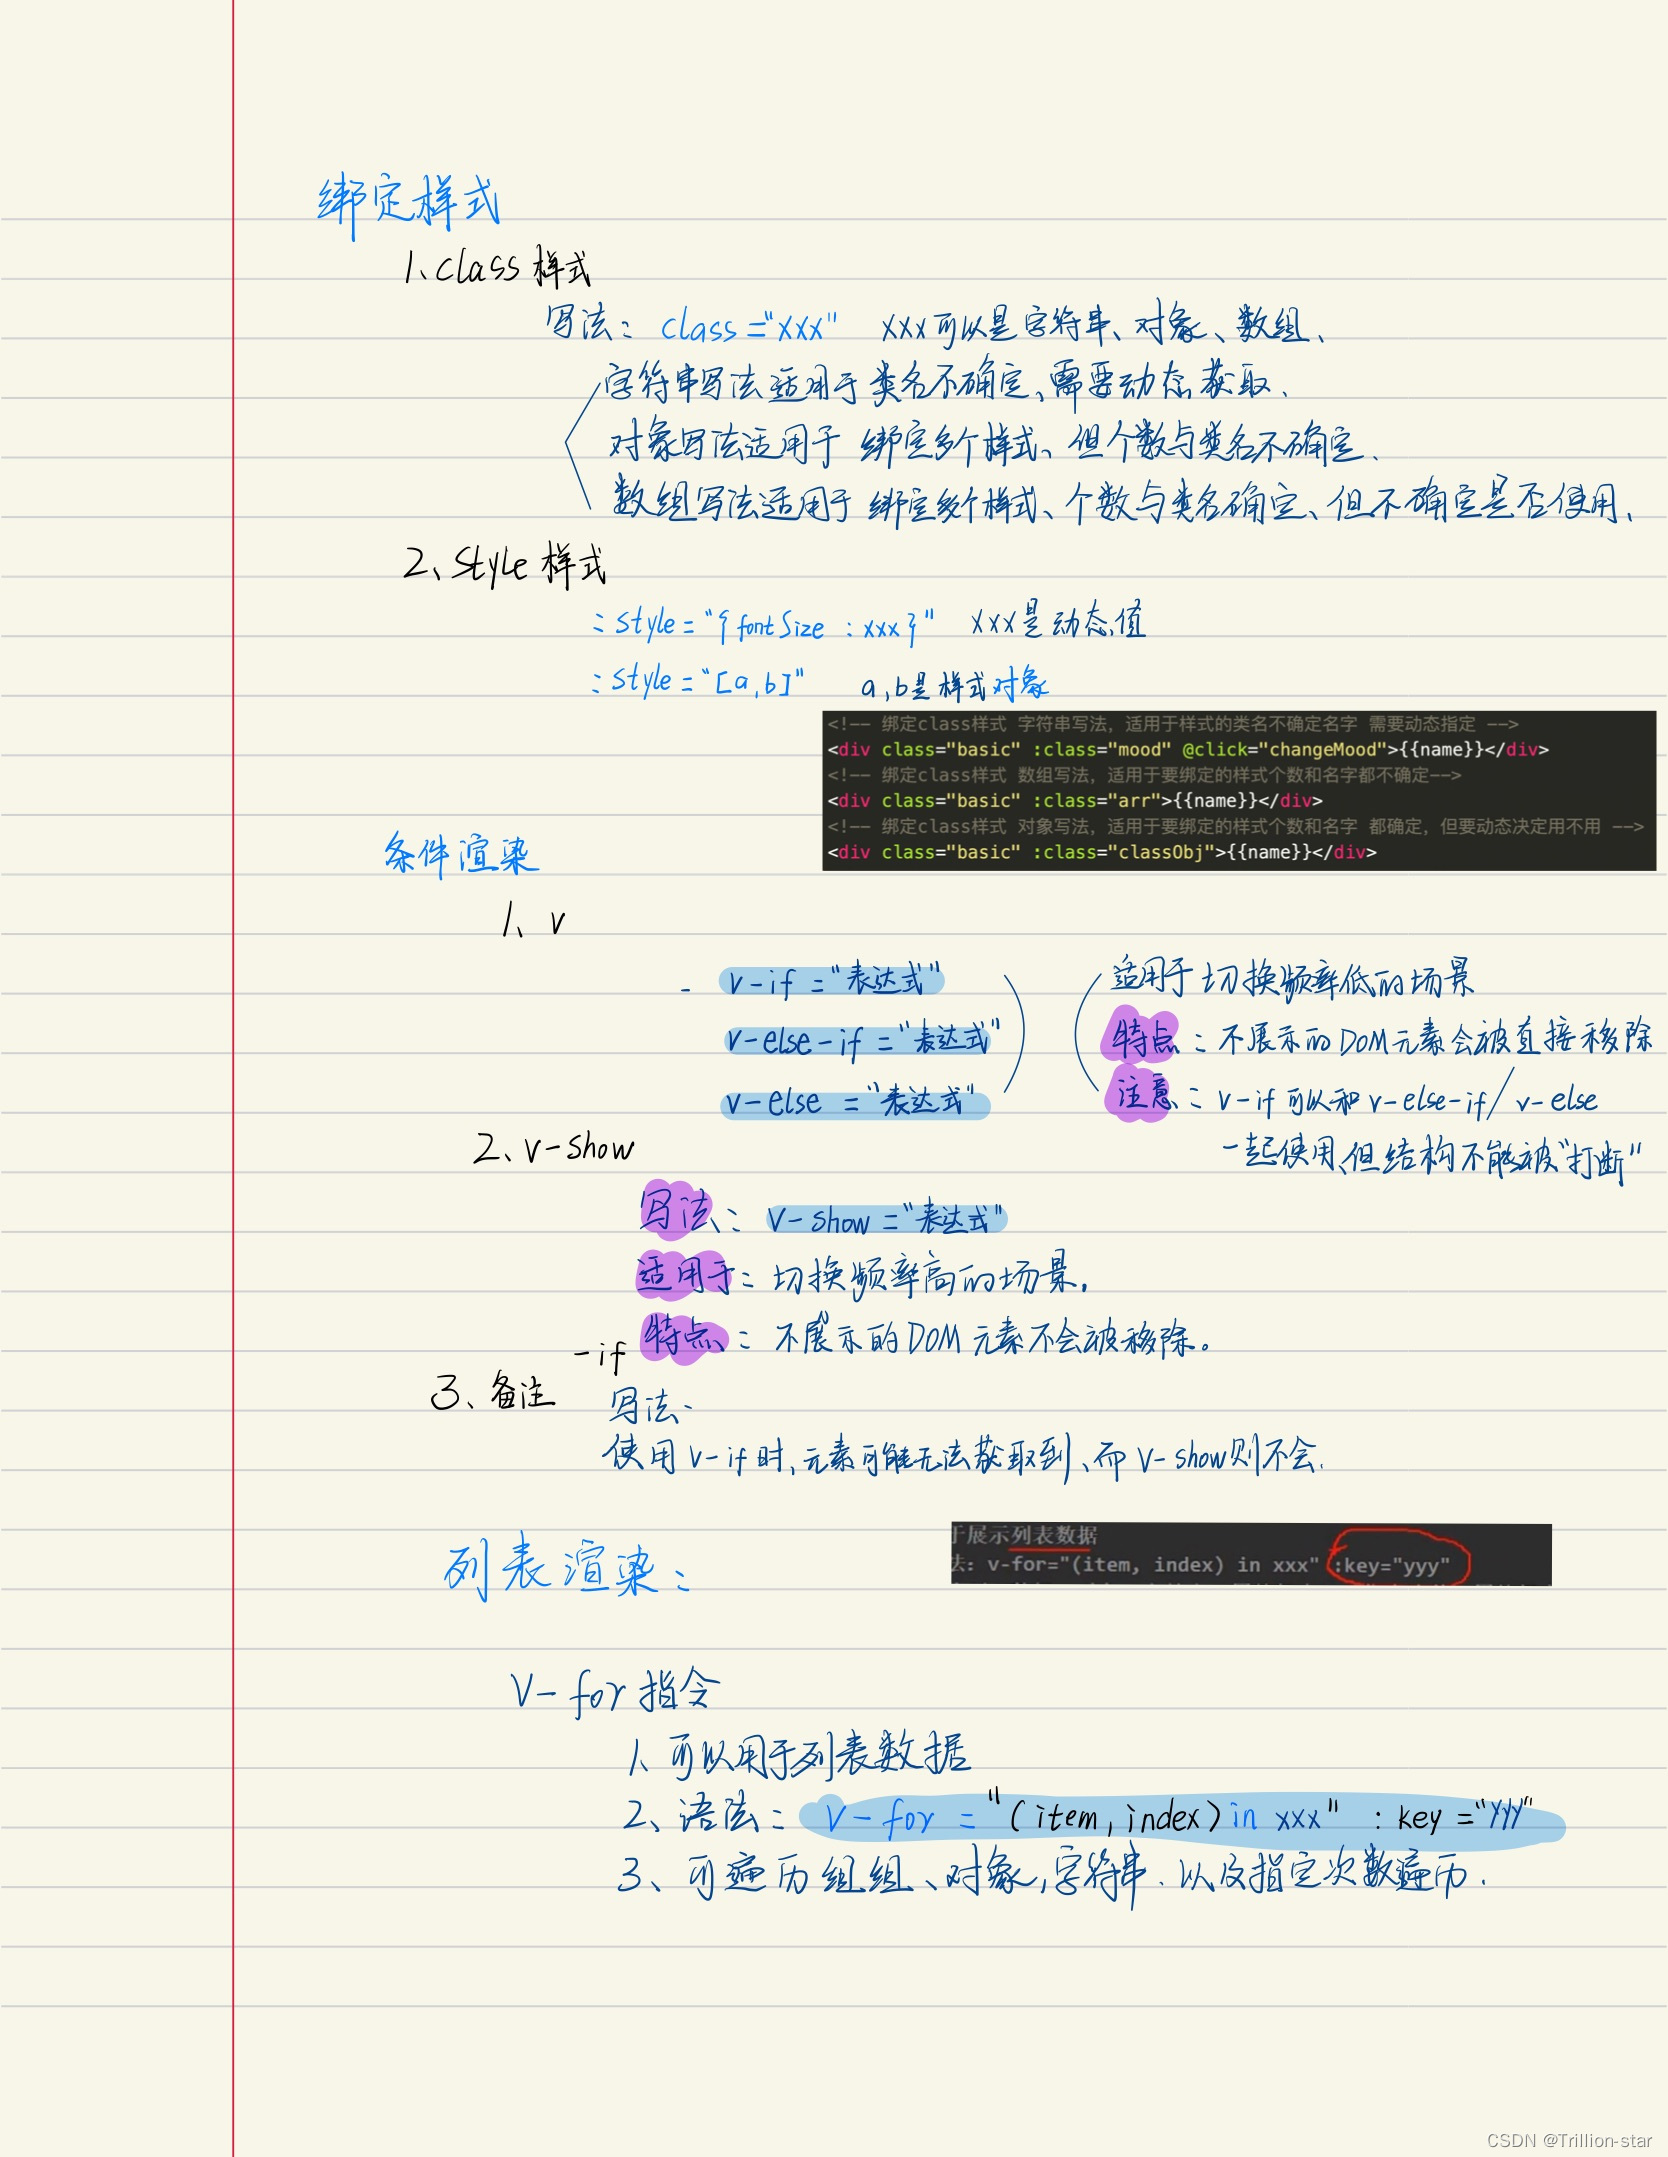
Task: Click "v-if 可以和 v-else-if / v-else"
Action: click(1406, 1097)
